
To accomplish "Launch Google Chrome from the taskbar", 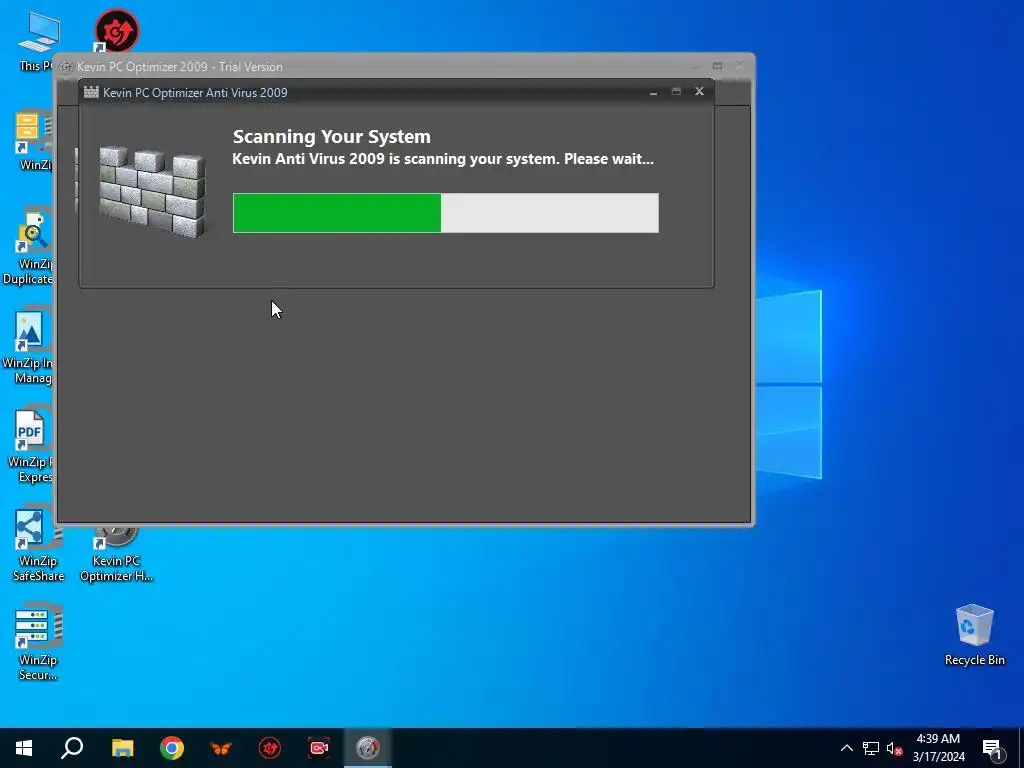I will 172,748.
